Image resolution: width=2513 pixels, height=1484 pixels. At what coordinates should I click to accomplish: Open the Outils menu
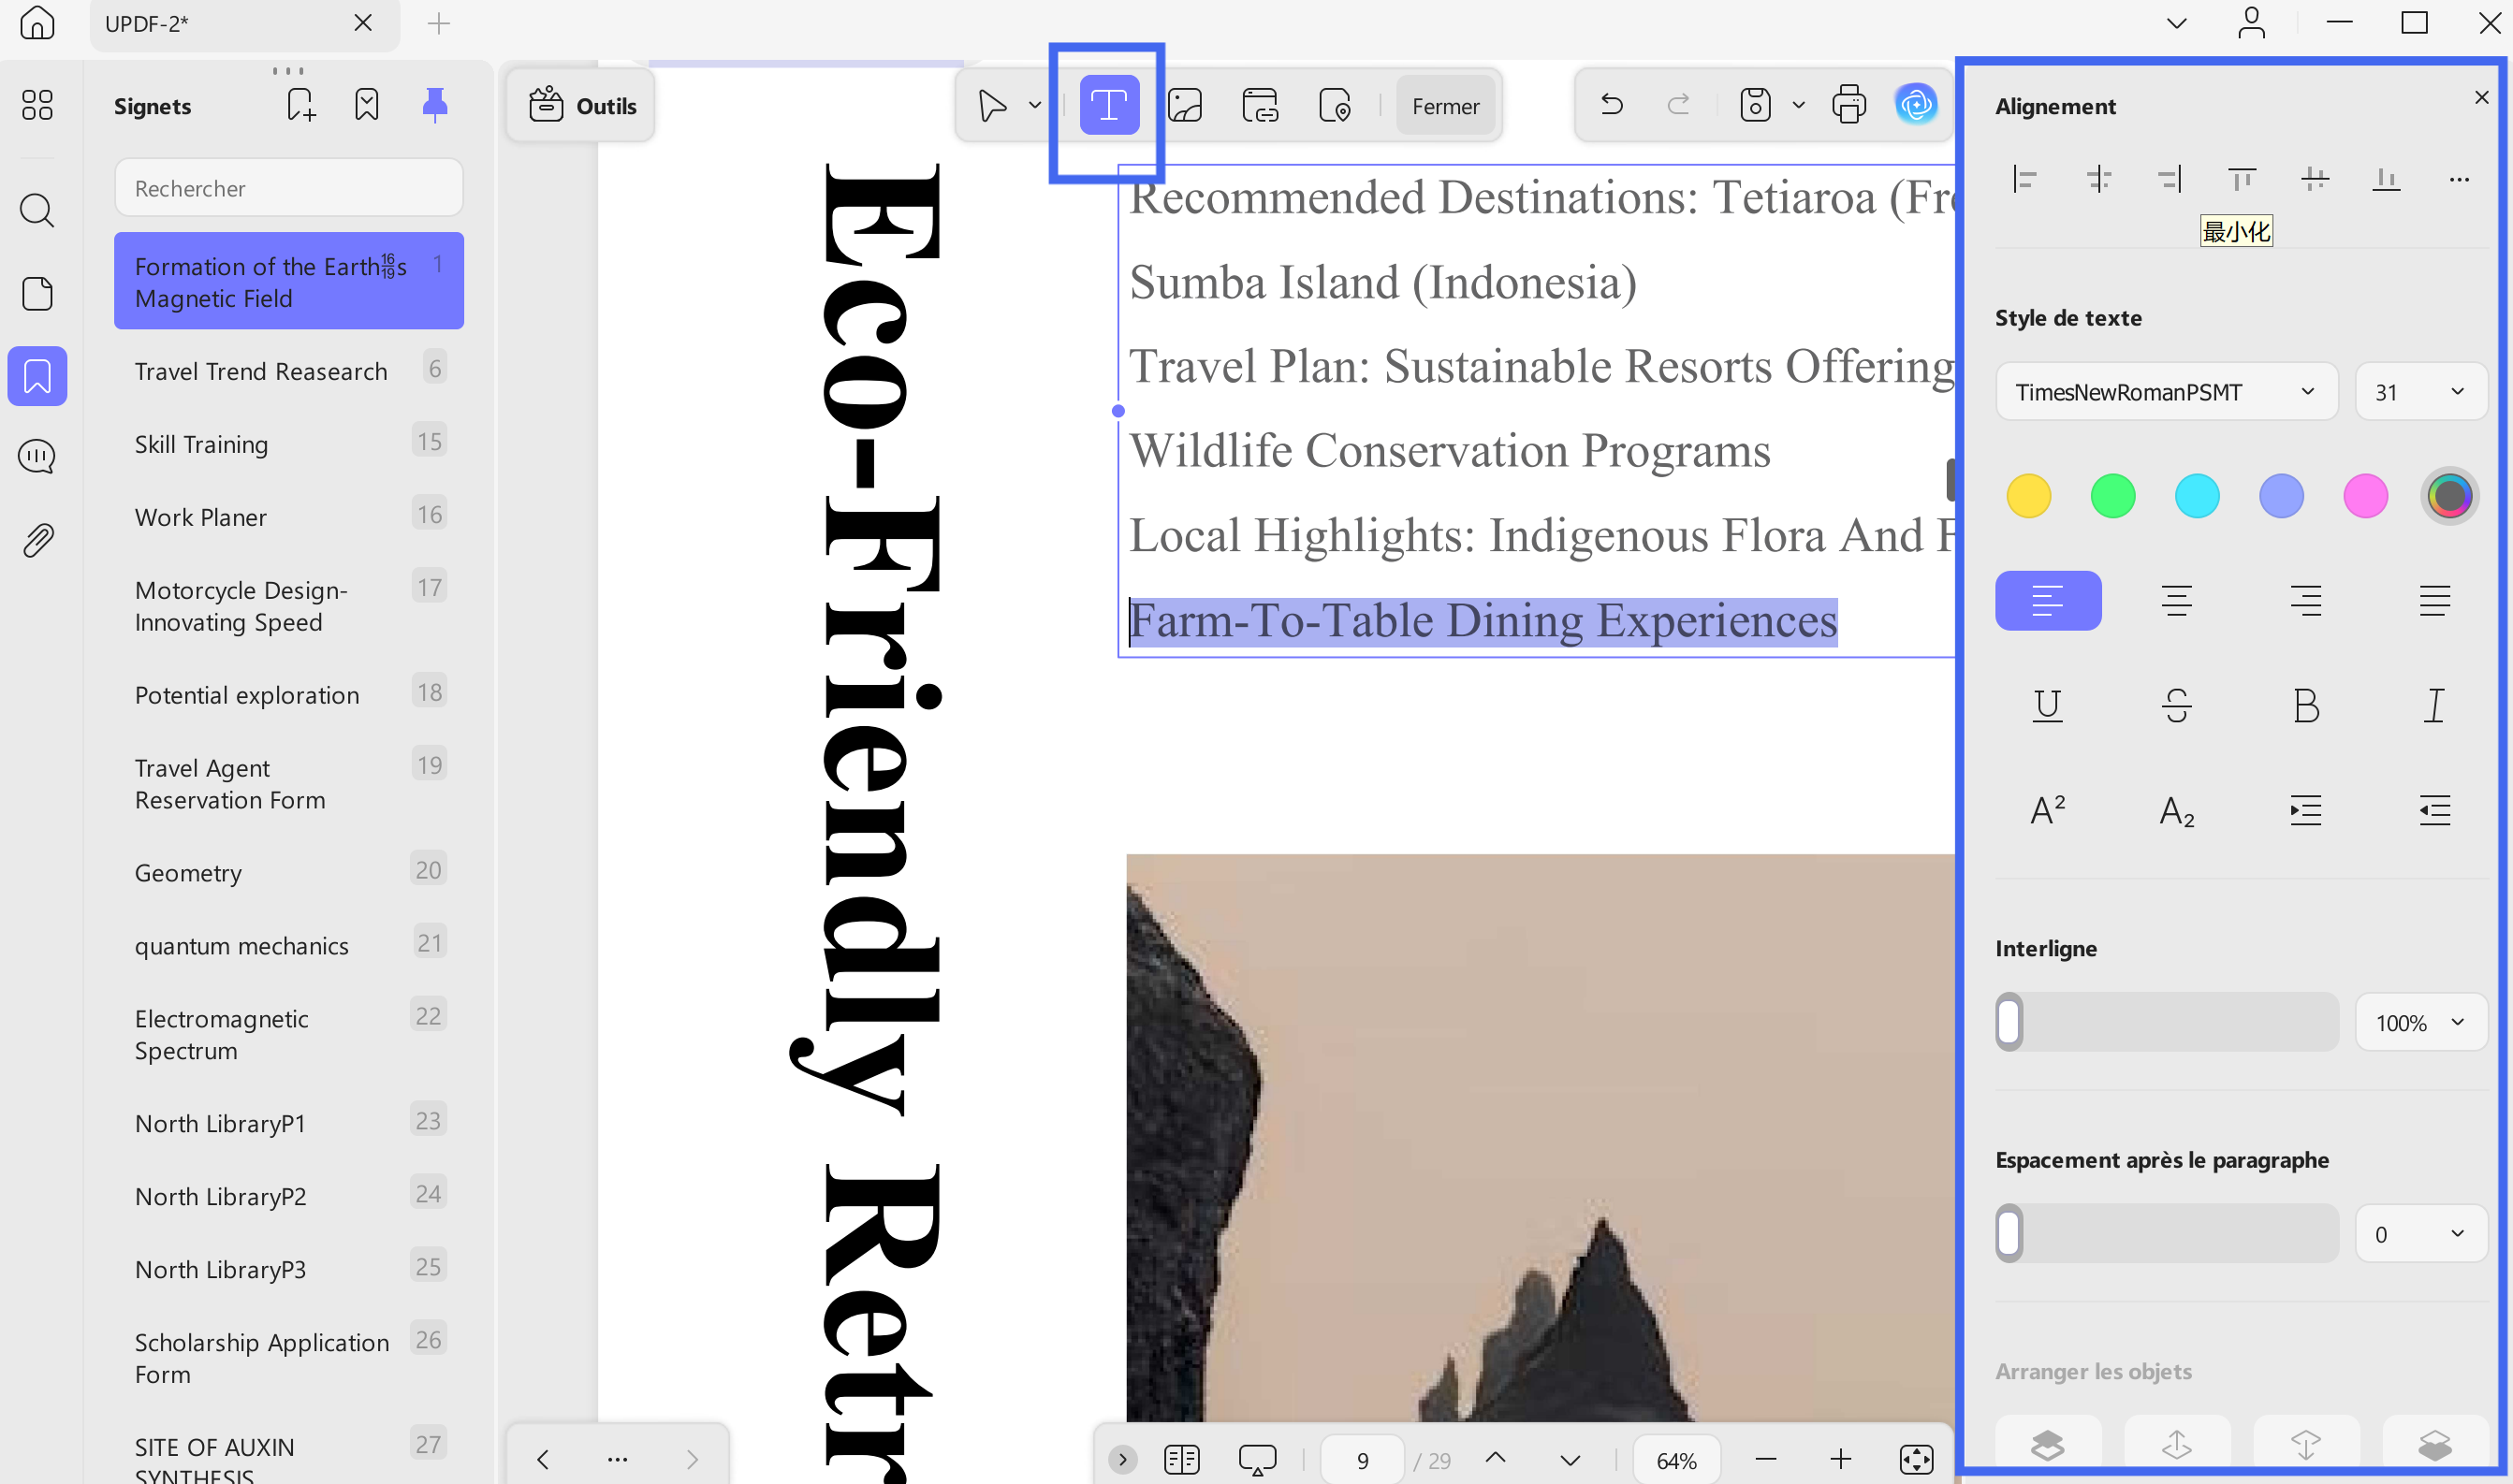(582, 106)
